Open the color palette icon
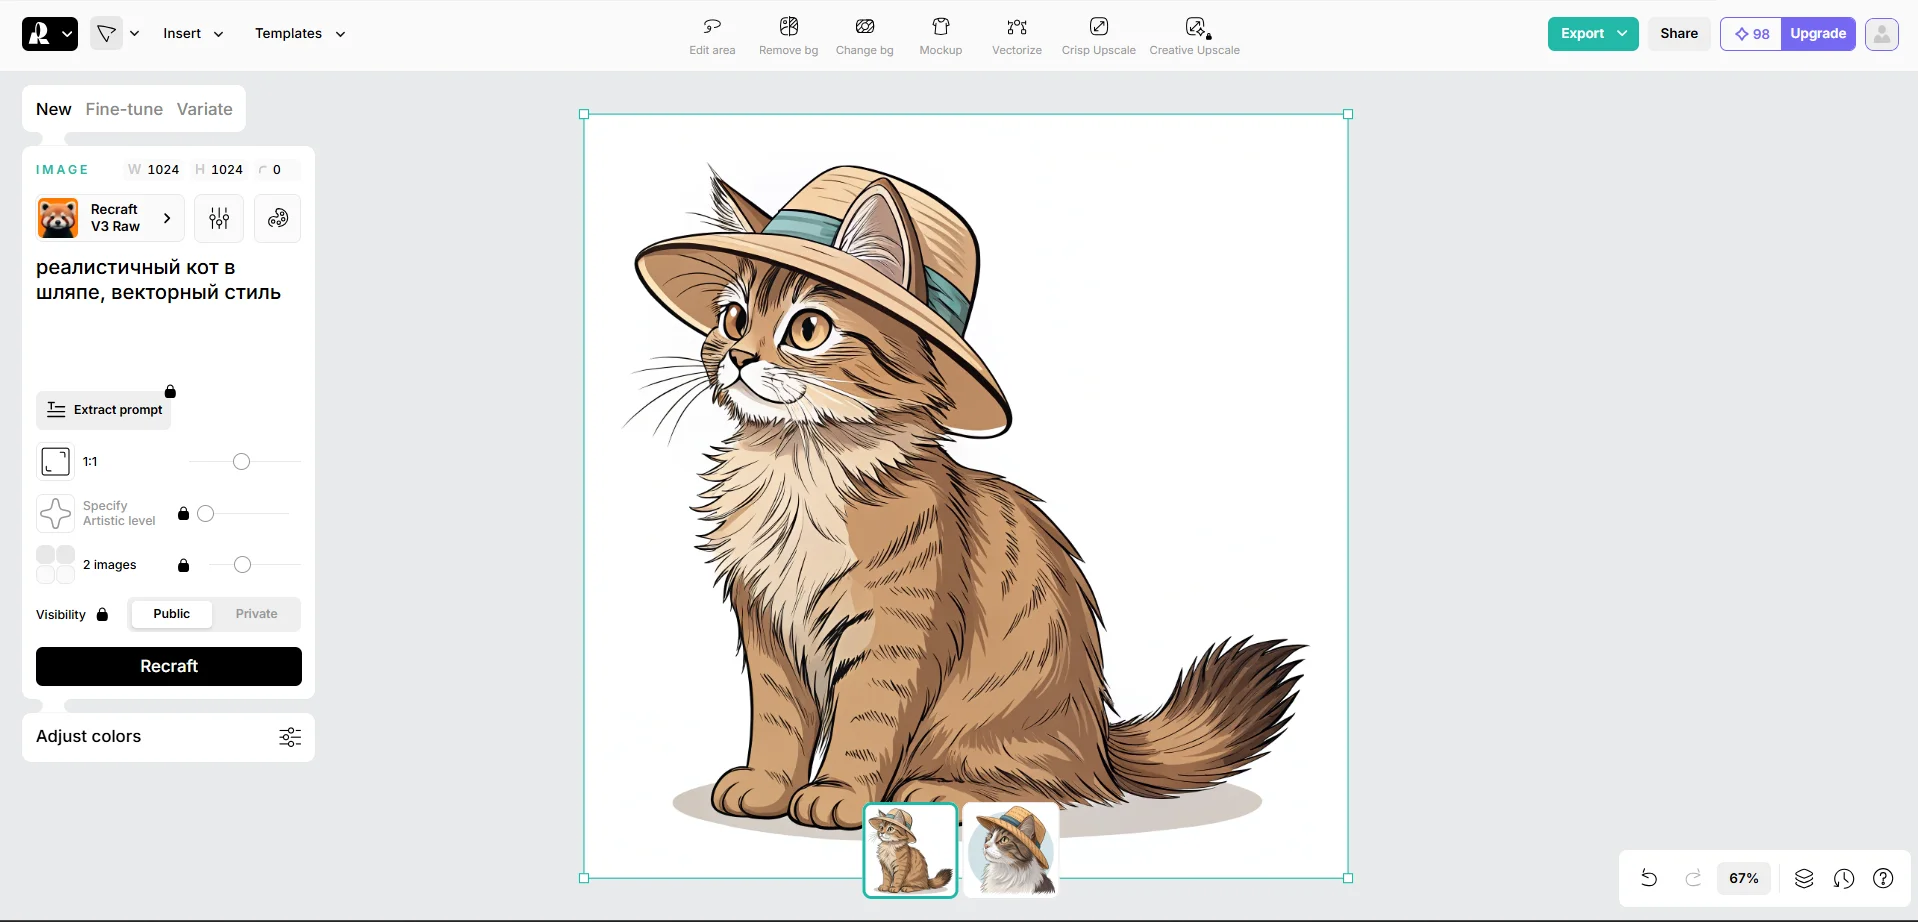1918x922 pixels. click(278, 218)
